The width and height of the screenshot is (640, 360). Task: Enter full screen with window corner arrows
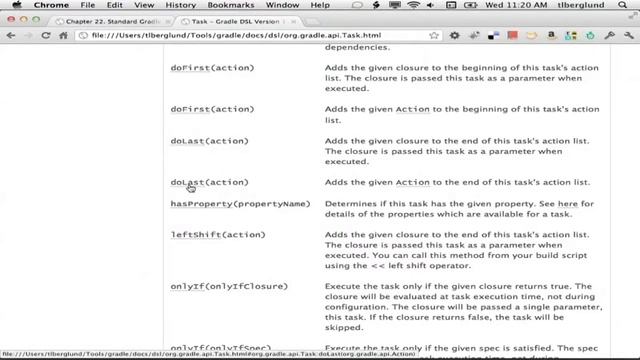tap(633, 16)
